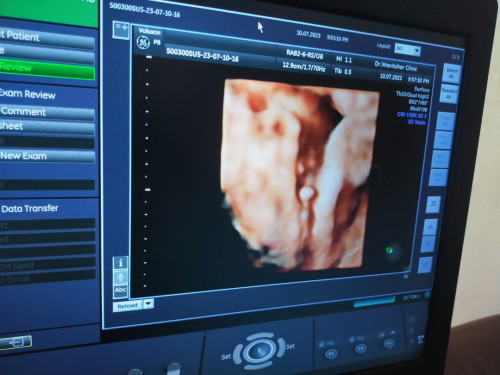Click the green orientation marker dot
The width and height of the screenshot is (500, 375).
pos(389,250)
